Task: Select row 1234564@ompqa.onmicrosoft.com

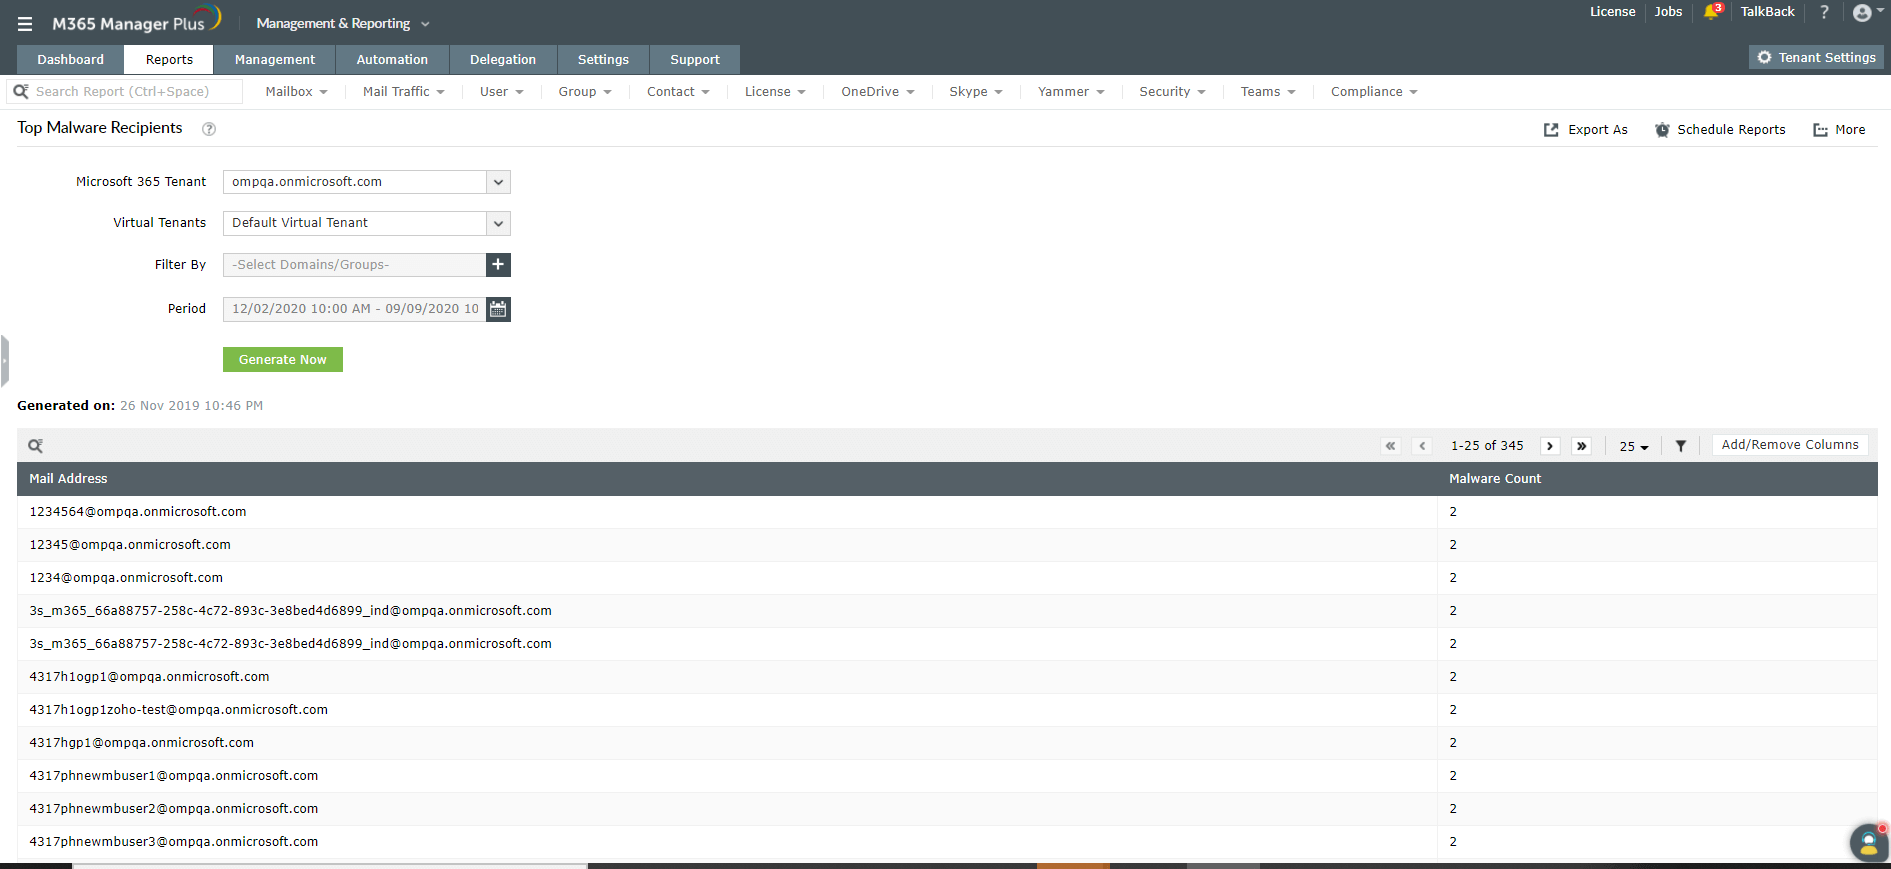Action: click(947, 512)
